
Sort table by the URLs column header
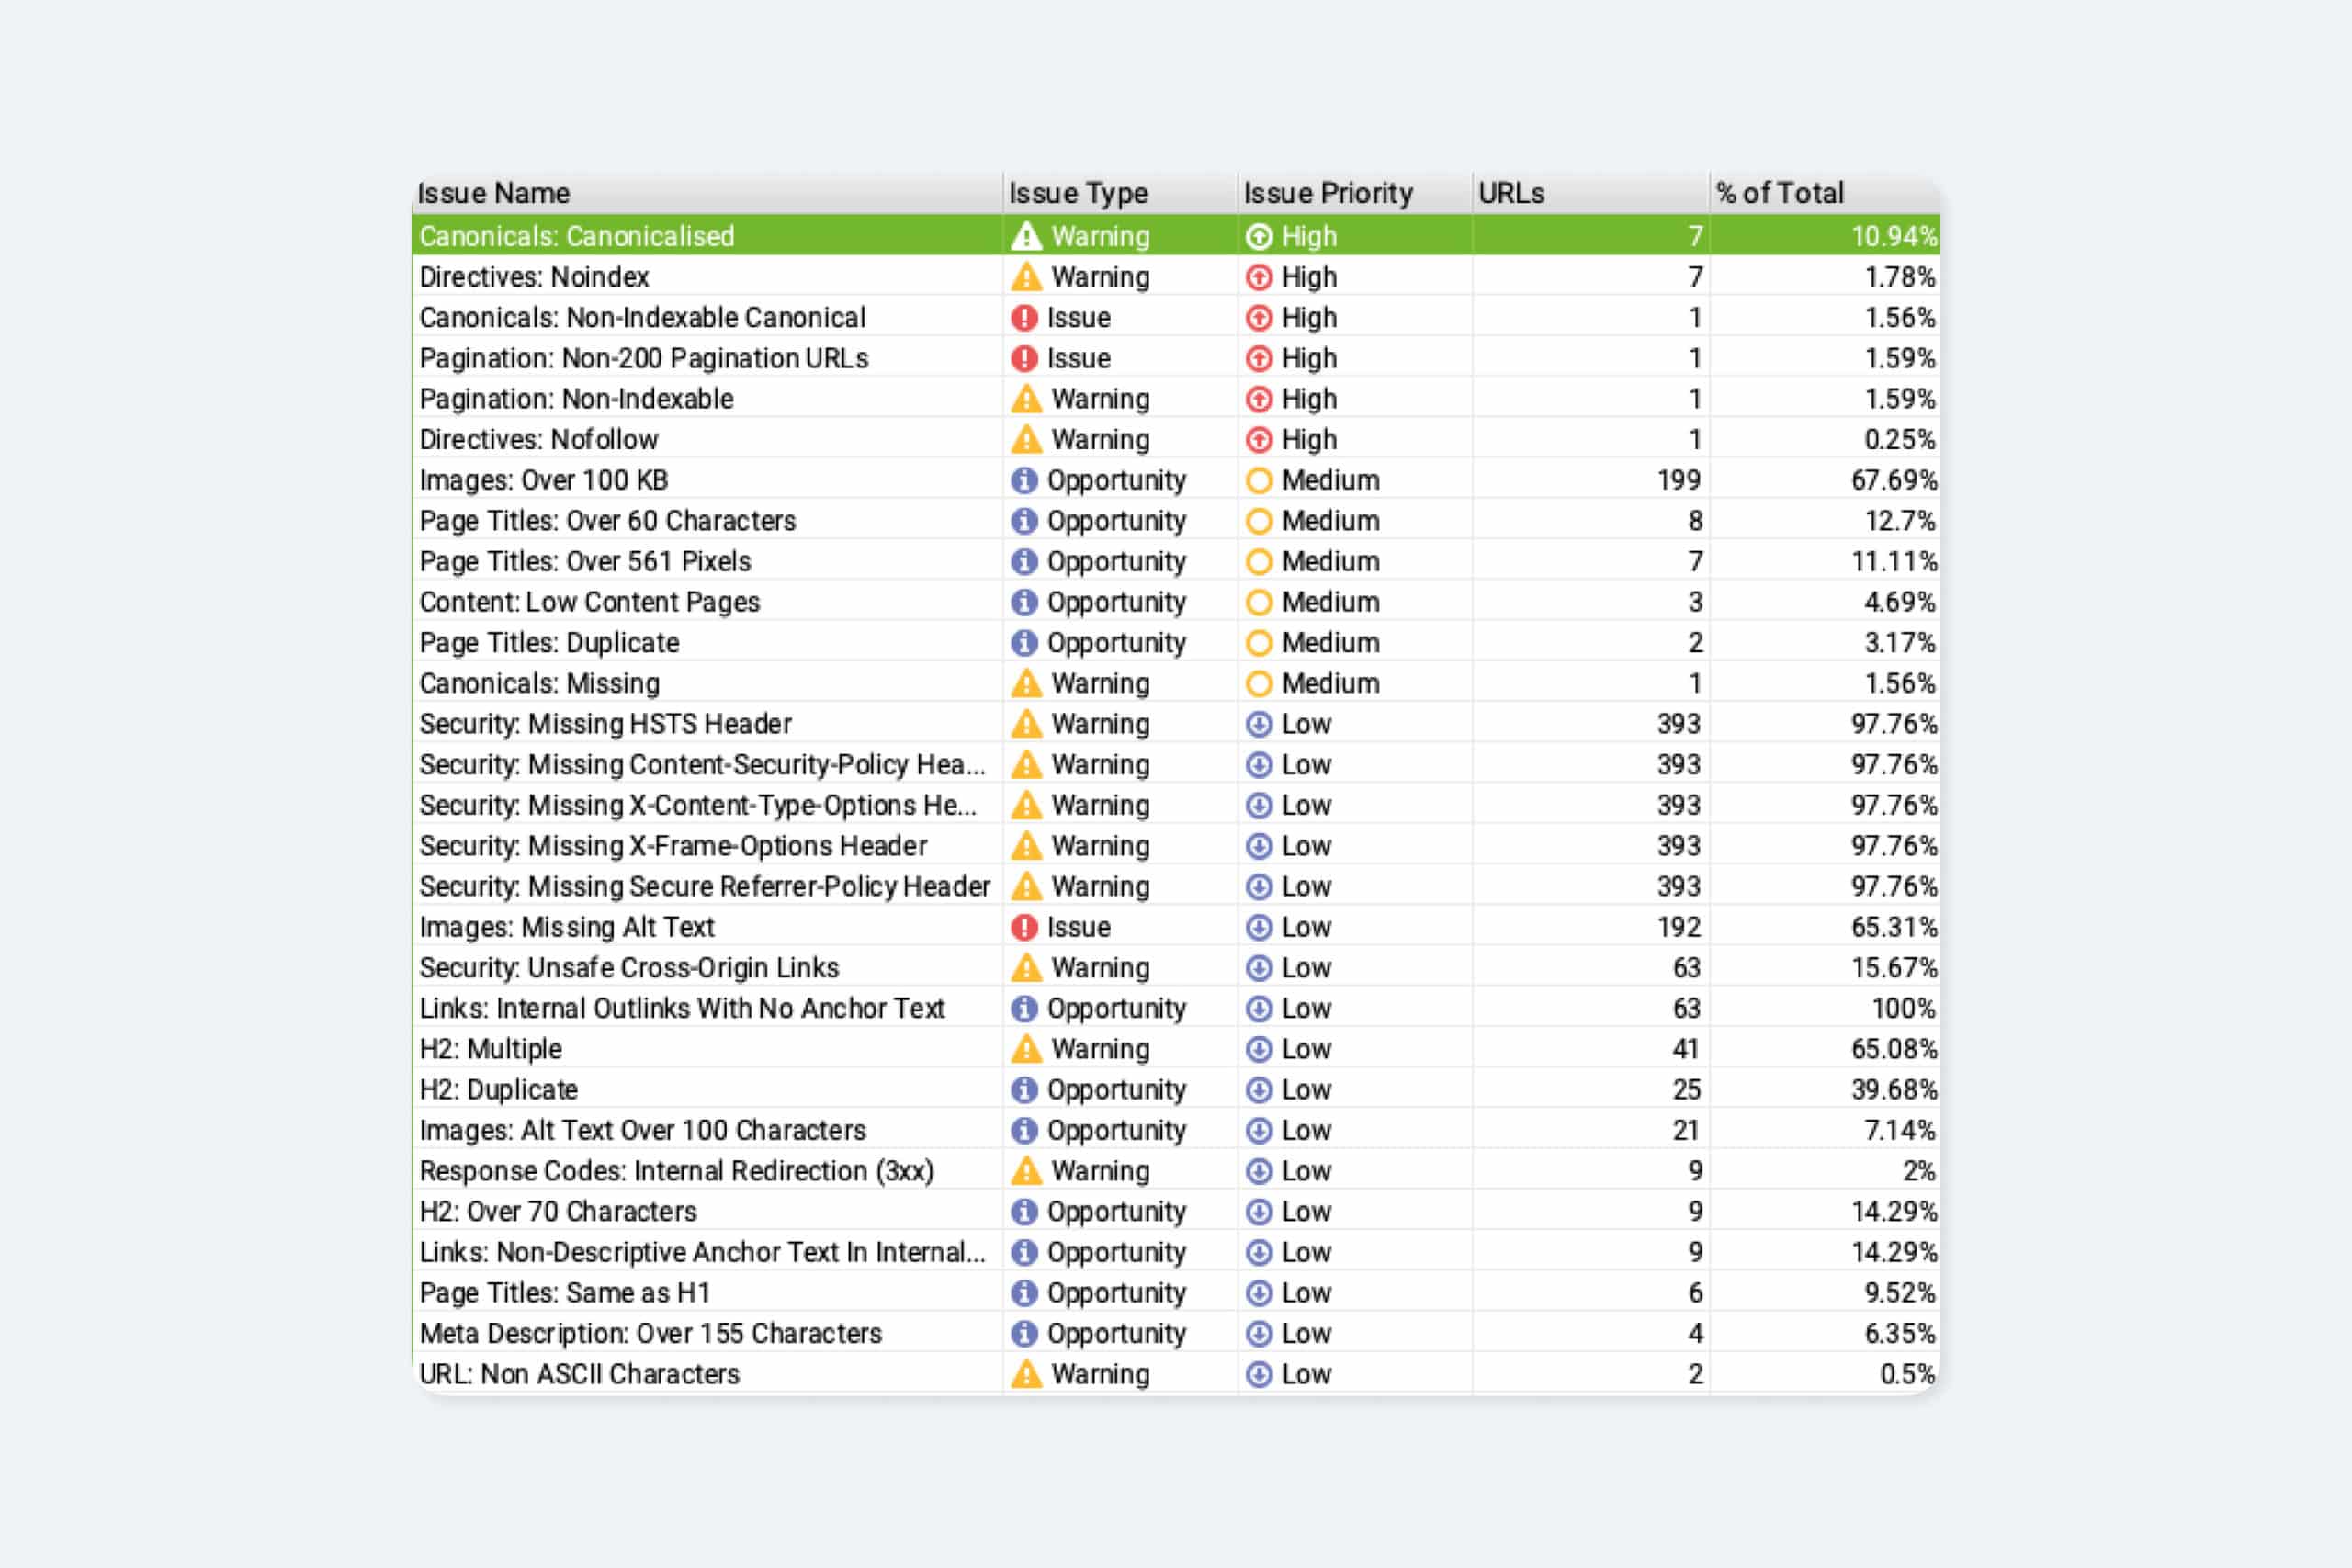tap(1510, 193)
